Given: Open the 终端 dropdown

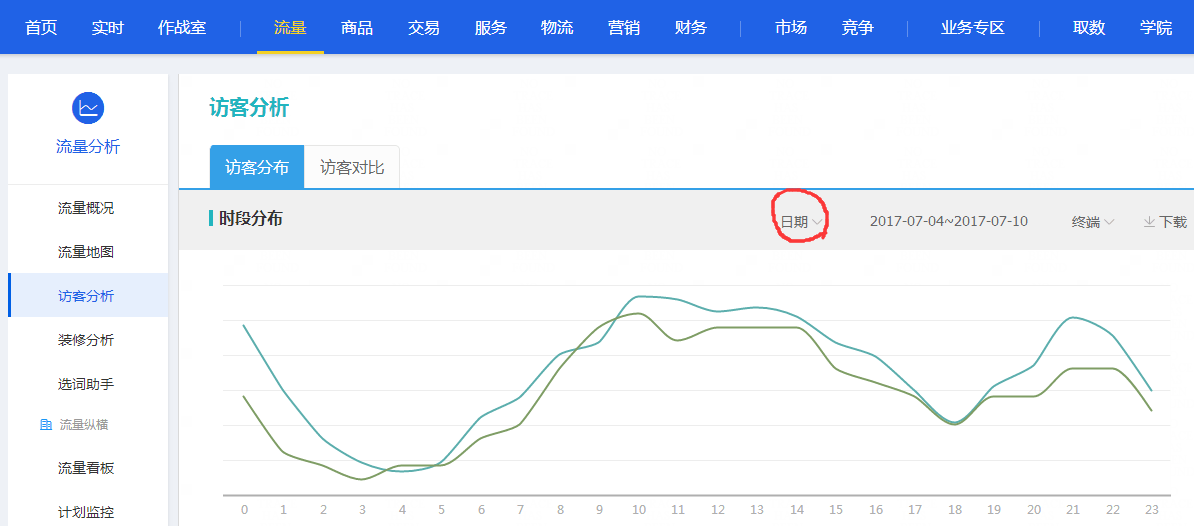Looking at the screenshot, I should click(1093, 222).
